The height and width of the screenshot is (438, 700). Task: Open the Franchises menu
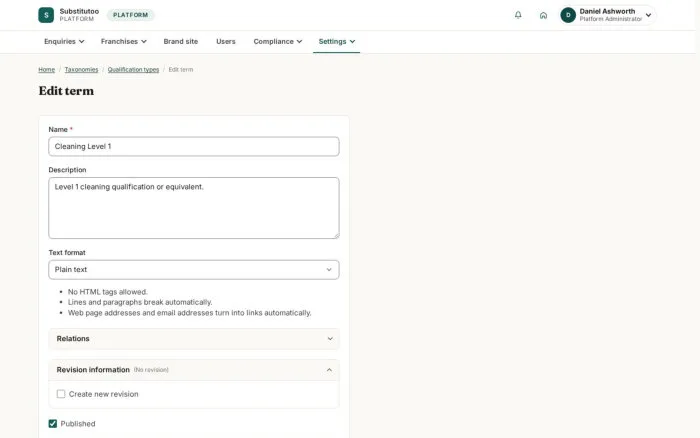124,42
